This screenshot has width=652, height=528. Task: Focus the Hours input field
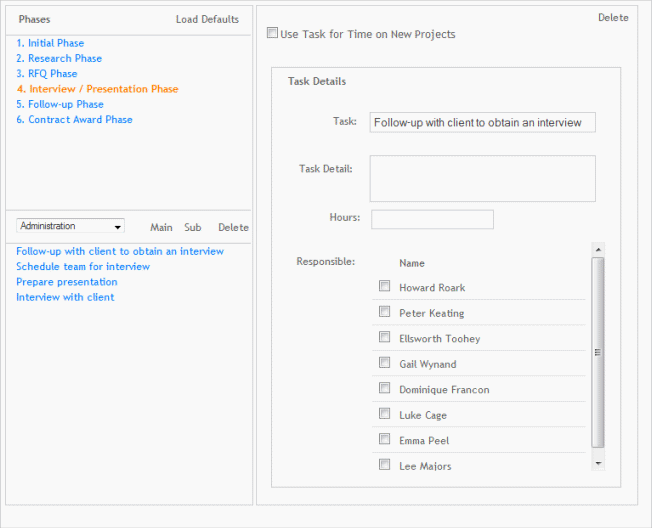432,219
